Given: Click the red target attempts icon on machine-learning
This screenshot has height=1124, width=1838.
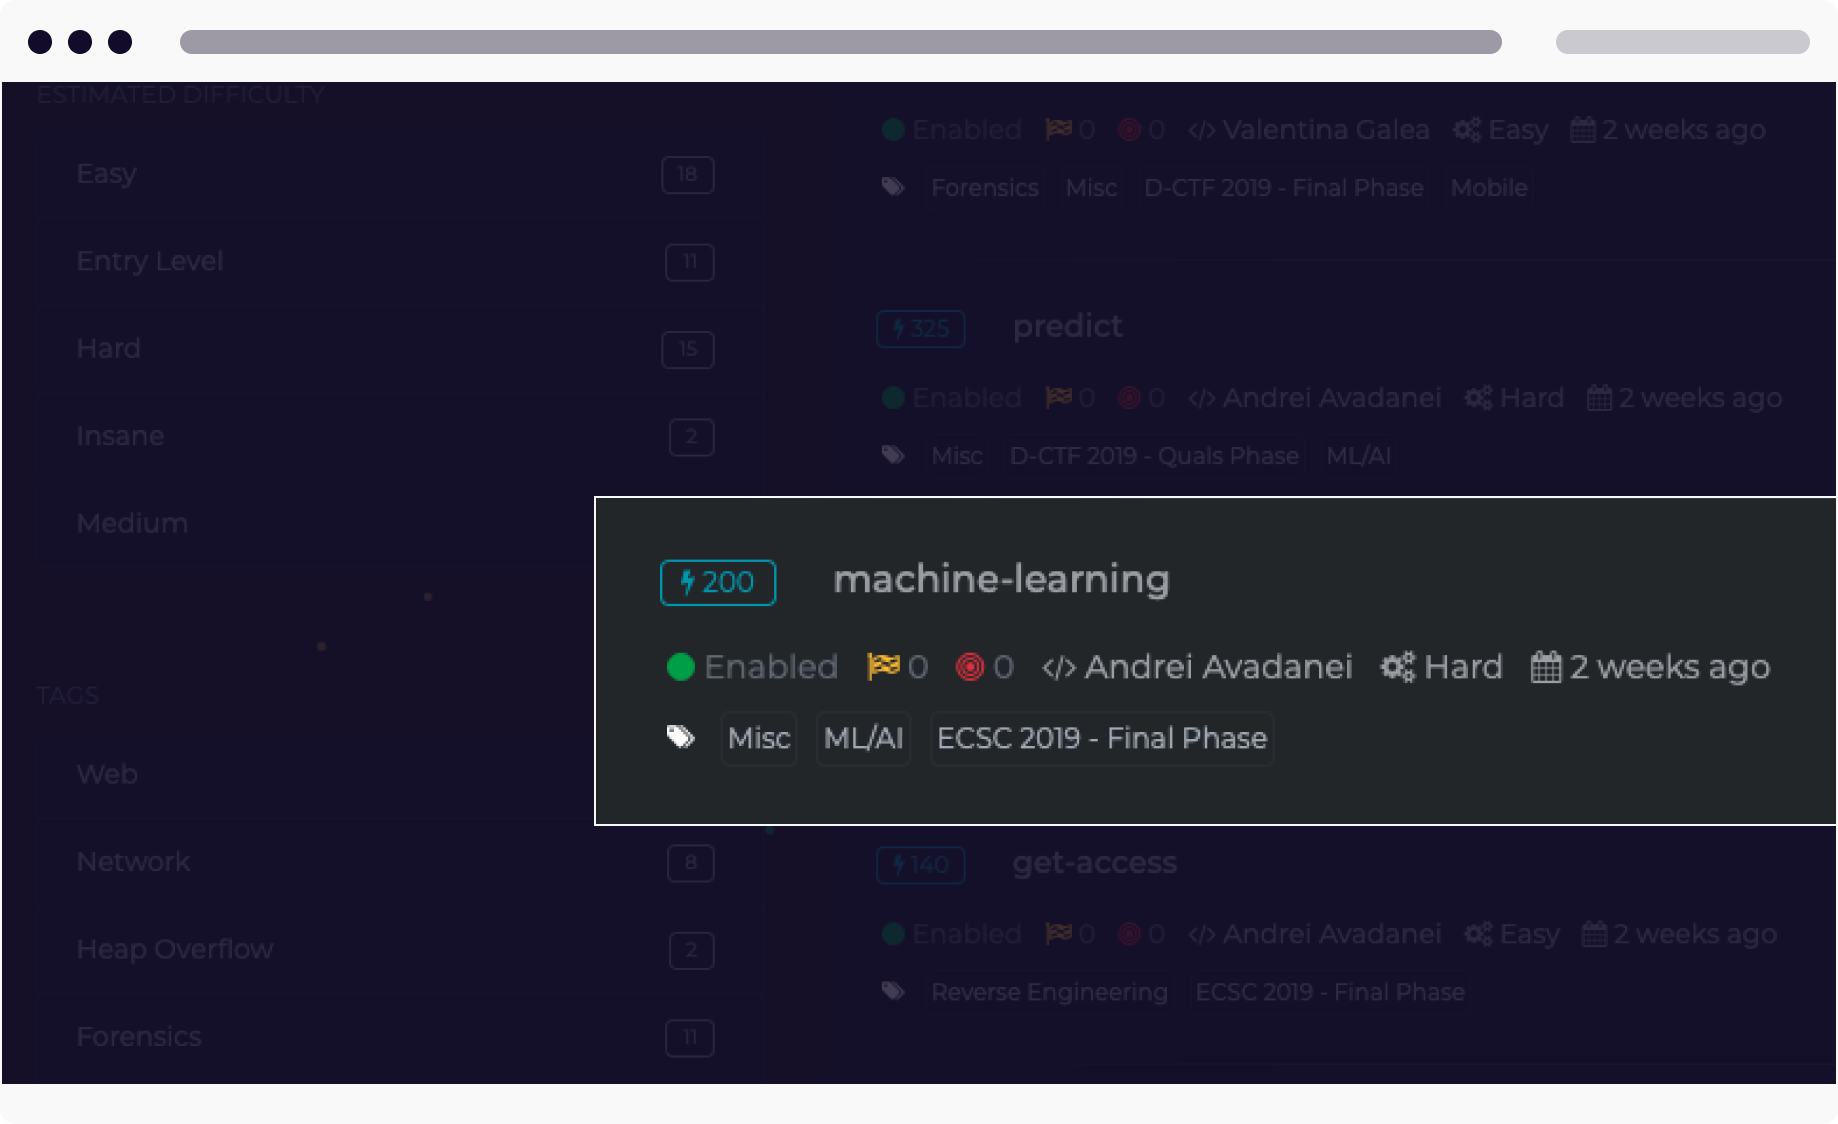Looking at the screenshot, I should 970,667.
